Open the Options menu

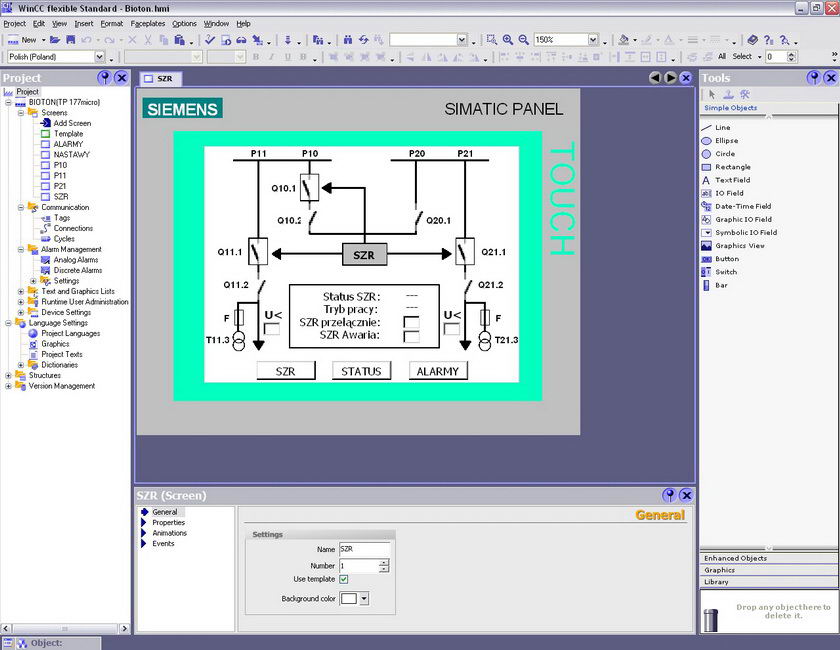click(184, 24)
